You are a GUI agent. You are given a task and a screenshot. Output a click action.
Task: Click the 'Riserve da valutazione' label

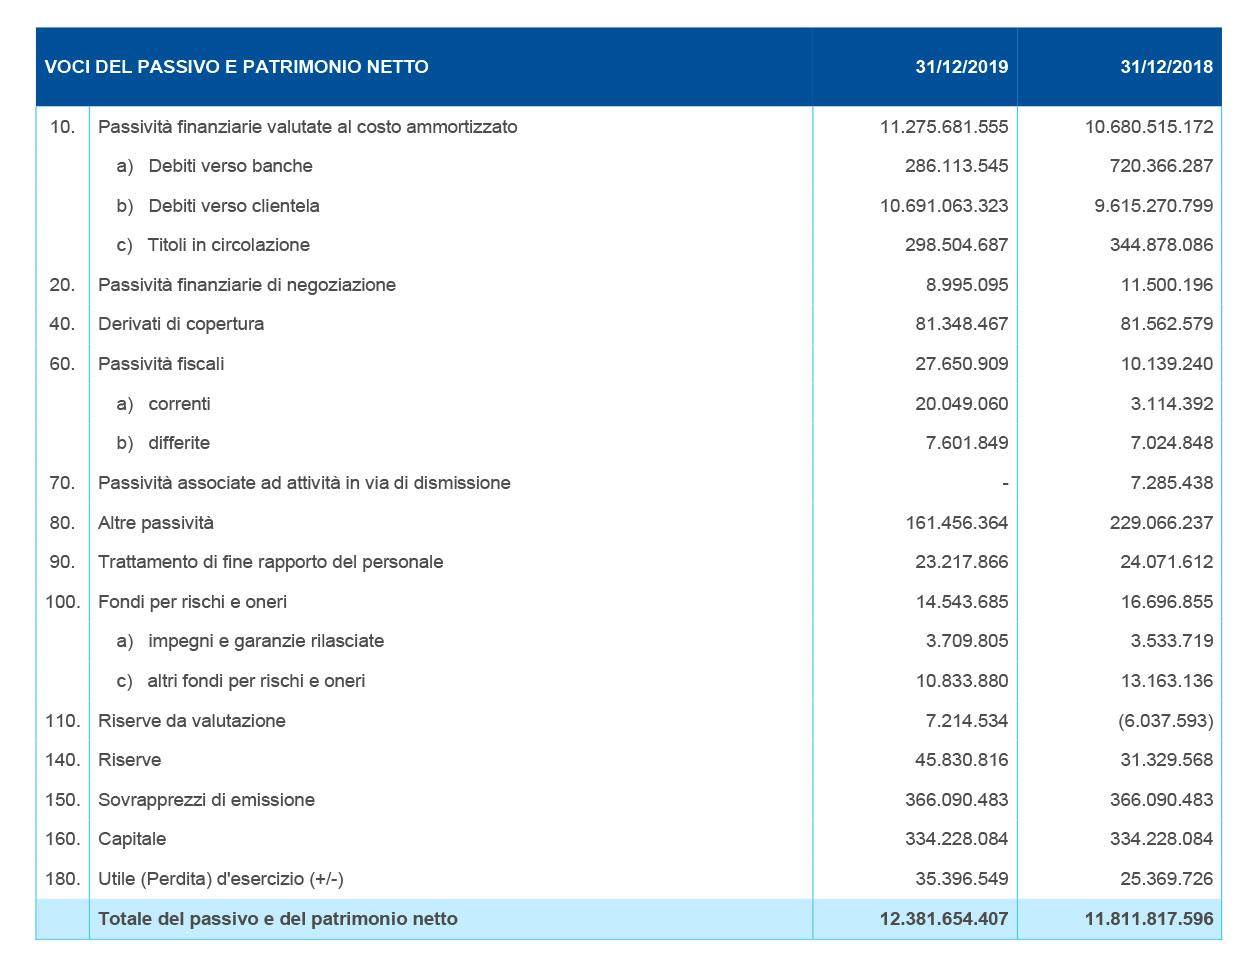192,721
